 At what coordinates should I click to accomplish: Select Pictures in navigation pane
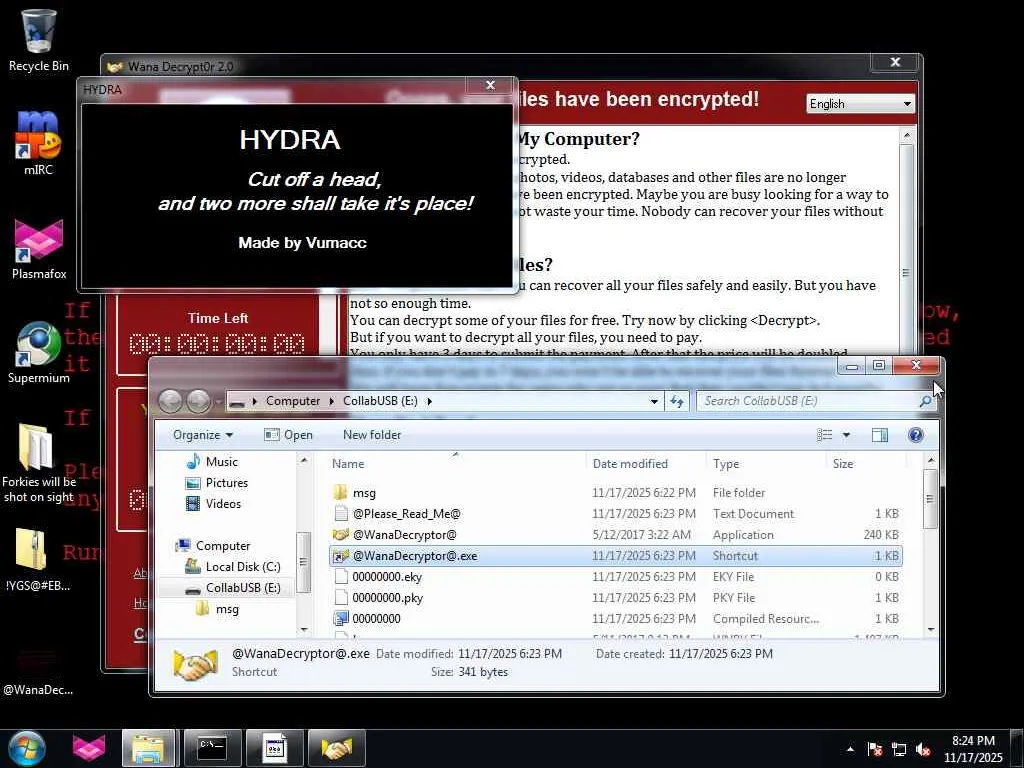[x=217, y=483]
